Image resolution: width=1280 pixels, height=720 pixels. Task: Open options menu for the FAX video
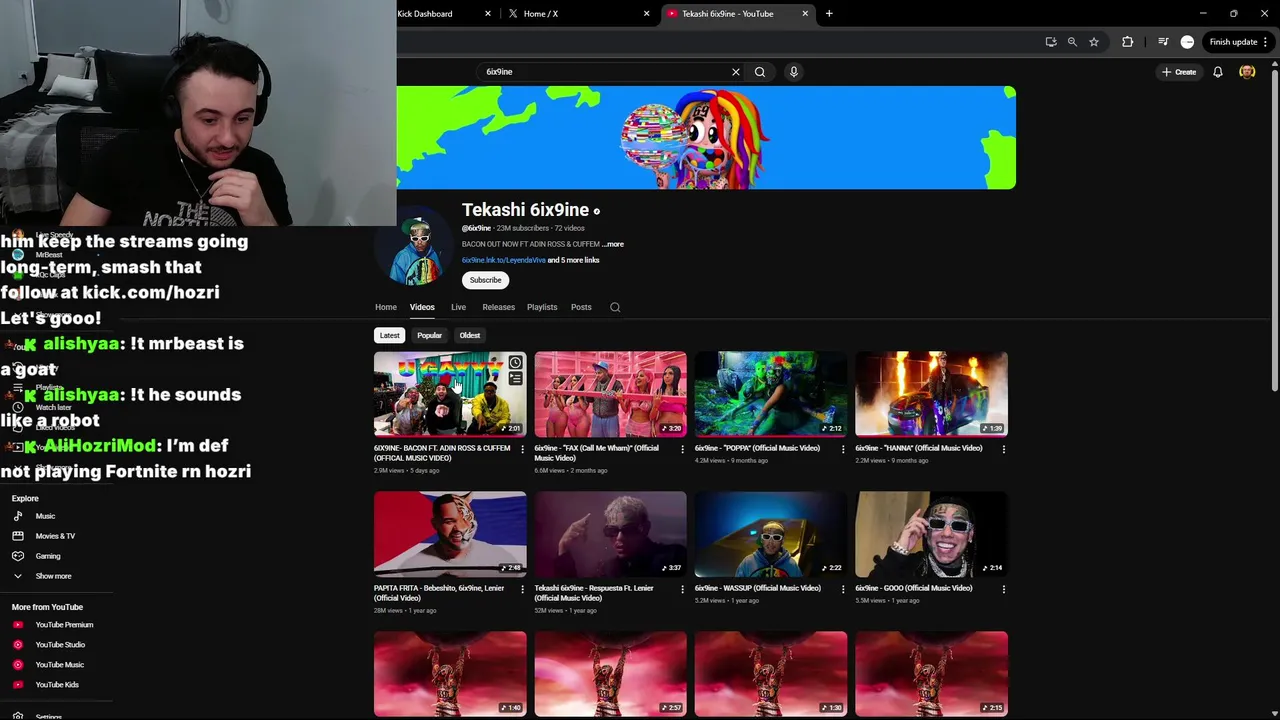pyautogui.click(x=683, y=449)
